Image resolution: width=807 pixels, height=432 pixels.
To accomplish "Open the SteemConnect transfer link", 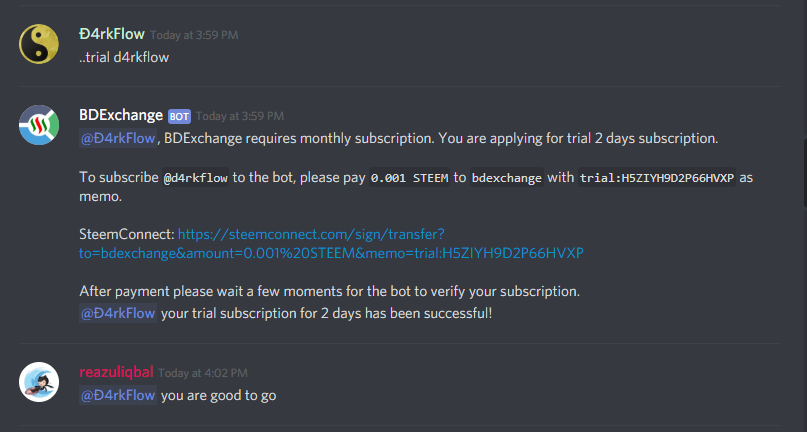I will coord(331,244).
